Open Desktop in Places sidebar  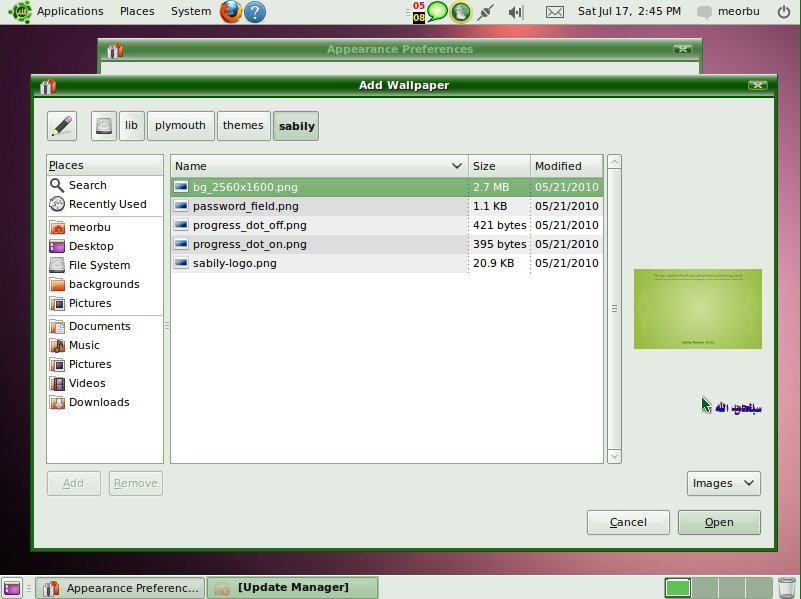tap(105, 246)
